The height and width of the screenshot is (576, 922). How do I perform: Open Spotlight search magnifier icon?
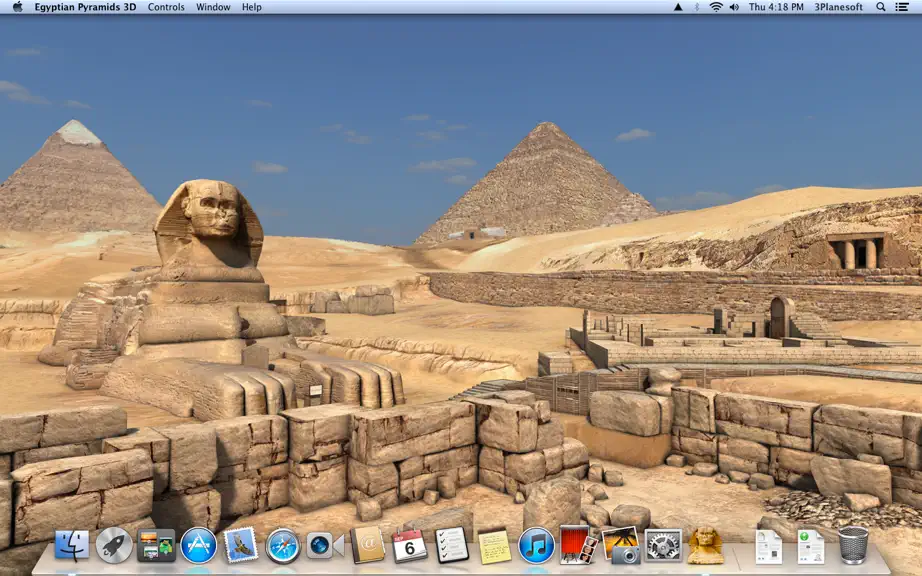click(x=880, y=7)
